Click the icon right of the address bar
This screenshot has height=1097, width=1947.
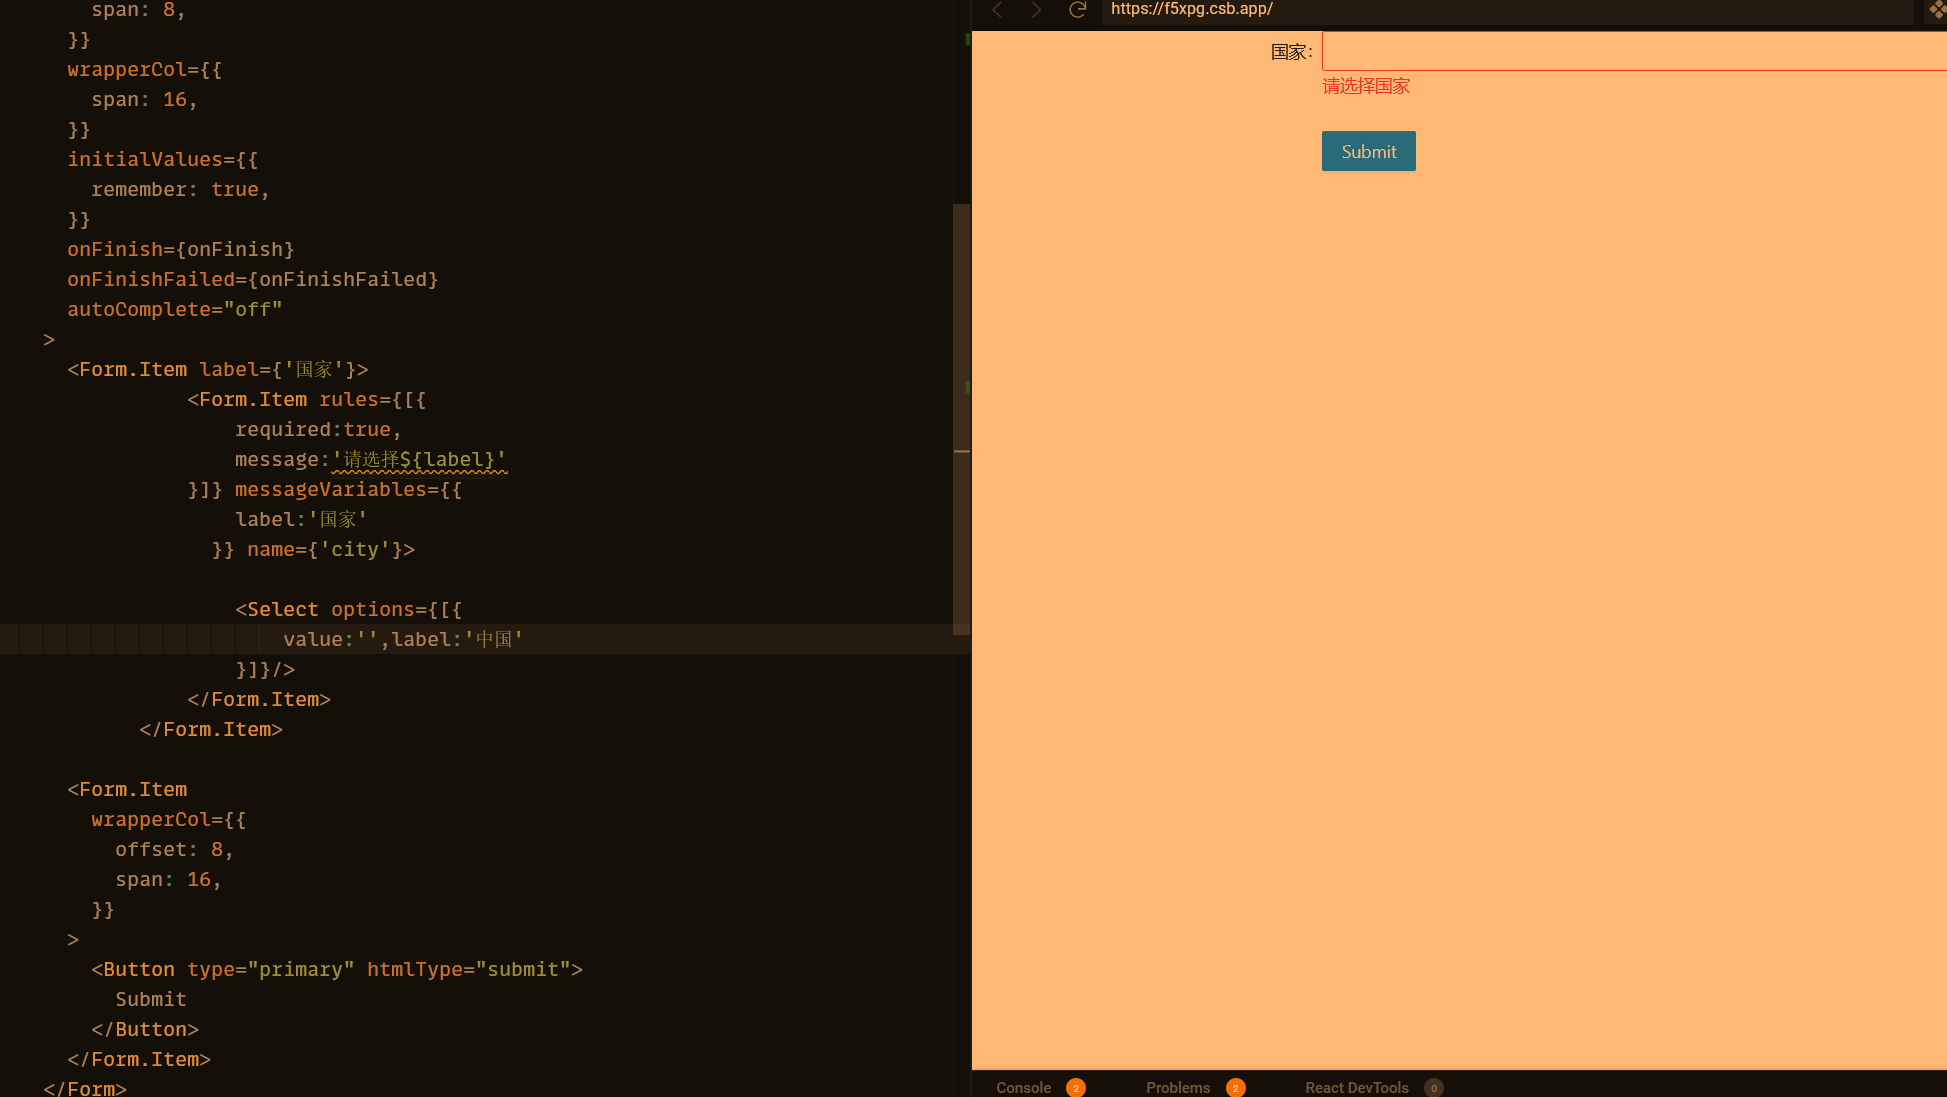[1937, 10]
